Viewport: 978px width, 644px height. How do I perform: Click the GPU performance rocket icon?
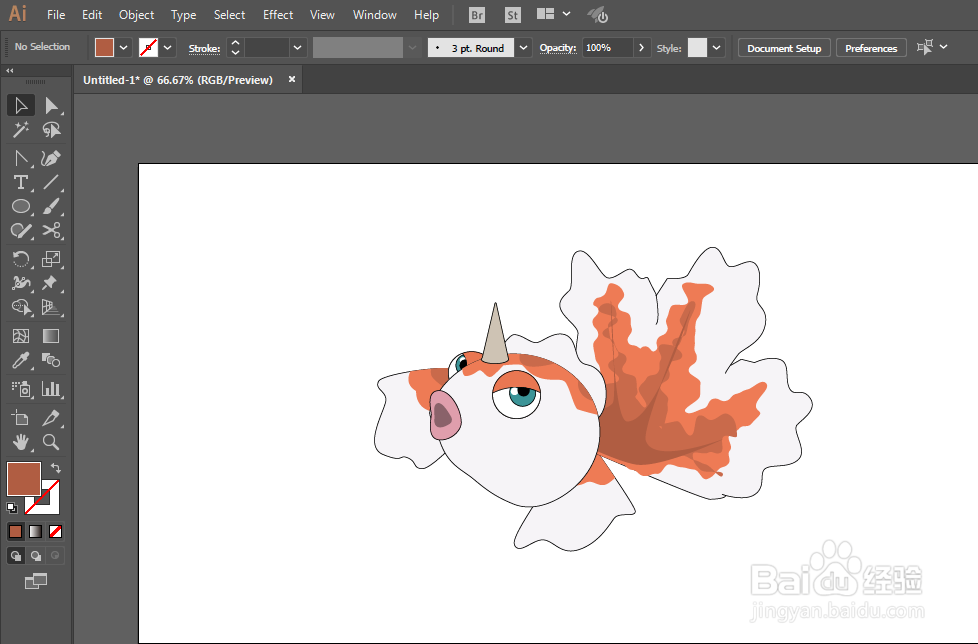[598, 15]
